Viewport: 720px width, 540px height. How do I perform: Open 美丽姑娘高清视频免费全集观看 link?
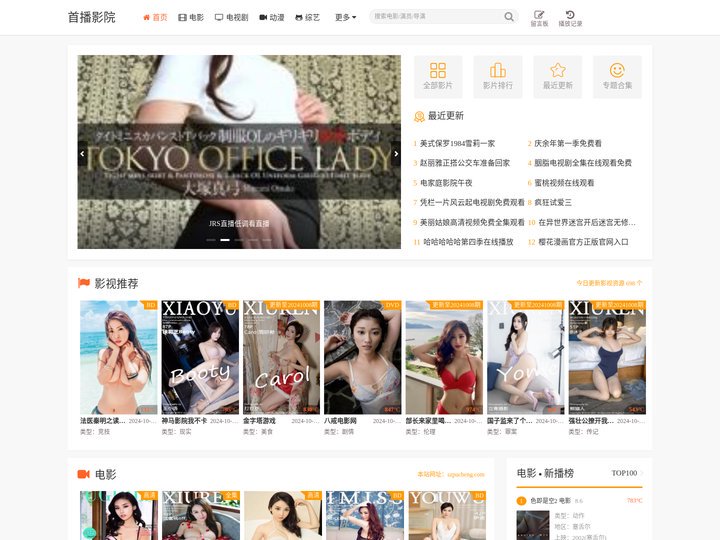pyautogui.click(x=472, y=222)
